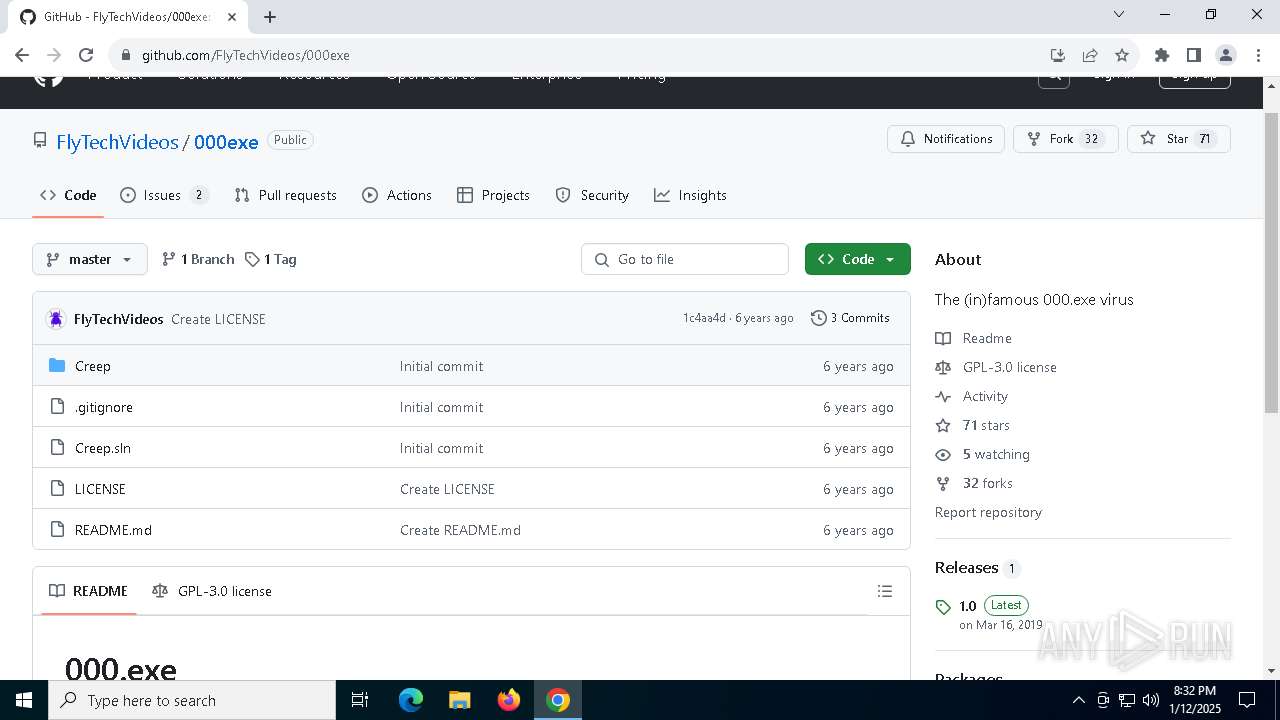View the 3 Commits history
Viewport: 1280px width, 720px height.
coord(850,318)
